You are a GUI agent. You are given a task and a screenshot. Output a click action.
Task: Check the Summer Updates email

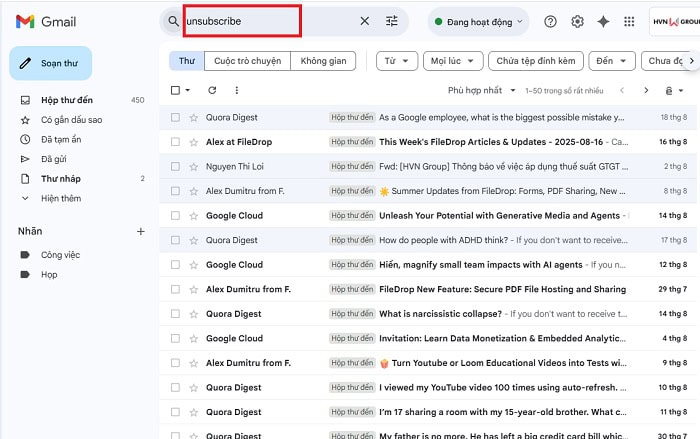(175, 191)
